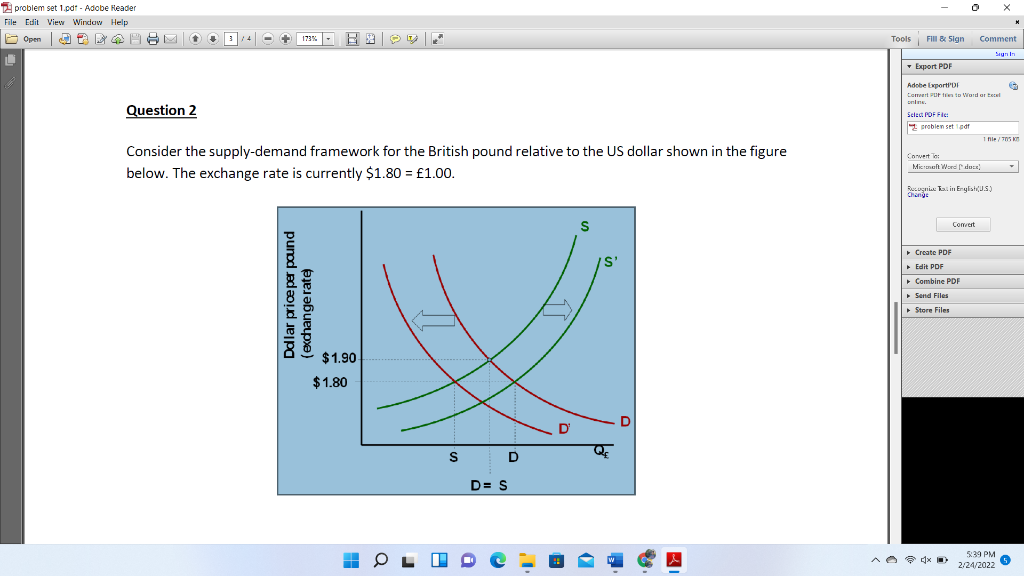The height and width of the screenshot is (576, 1024).
Task: Open Widgets from the taskbar
Action: (x=439, y=560)
